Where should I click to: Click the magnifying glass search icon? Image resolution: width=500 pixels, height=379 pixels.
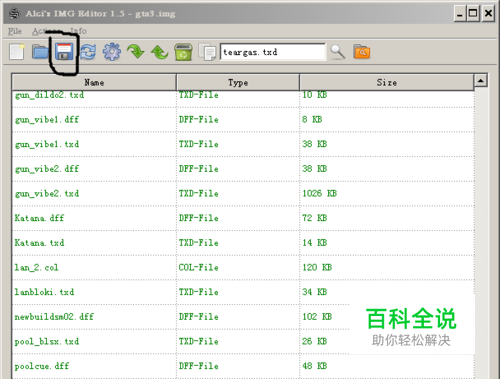[x=338, y=52]
